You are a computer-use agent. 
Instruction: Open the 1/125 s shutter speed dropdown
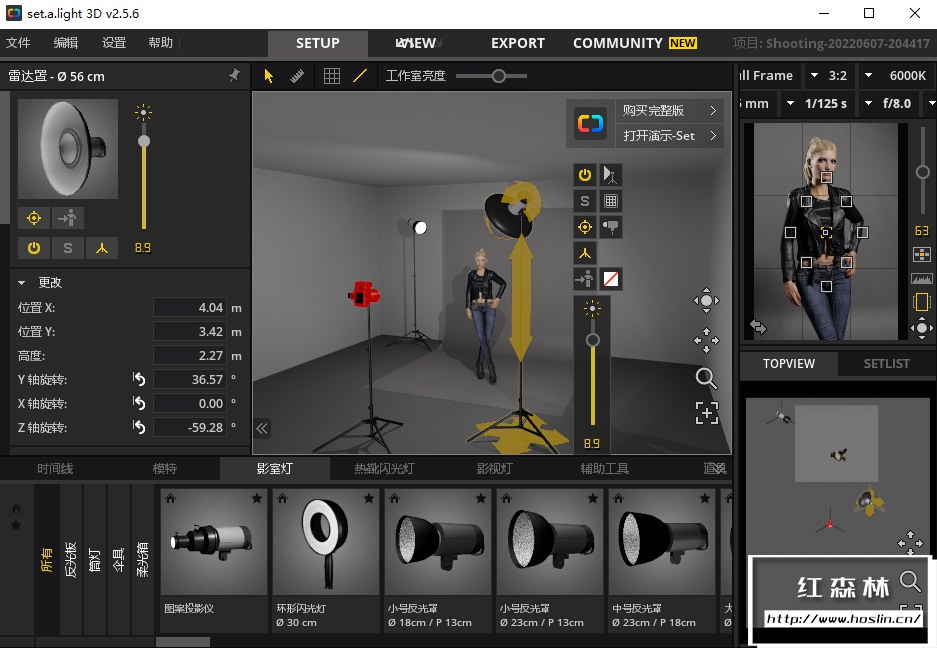817,103
